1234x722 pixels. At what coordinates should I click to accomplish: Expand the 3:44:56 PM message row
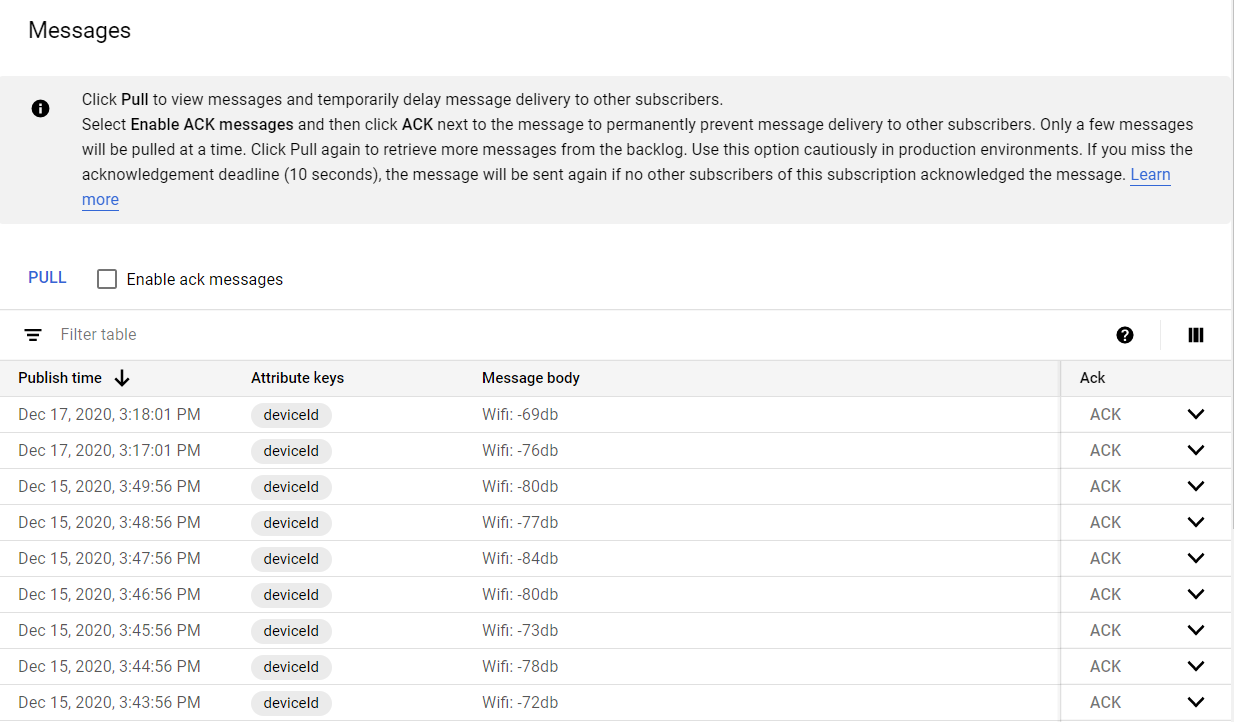click(1196, 667)
